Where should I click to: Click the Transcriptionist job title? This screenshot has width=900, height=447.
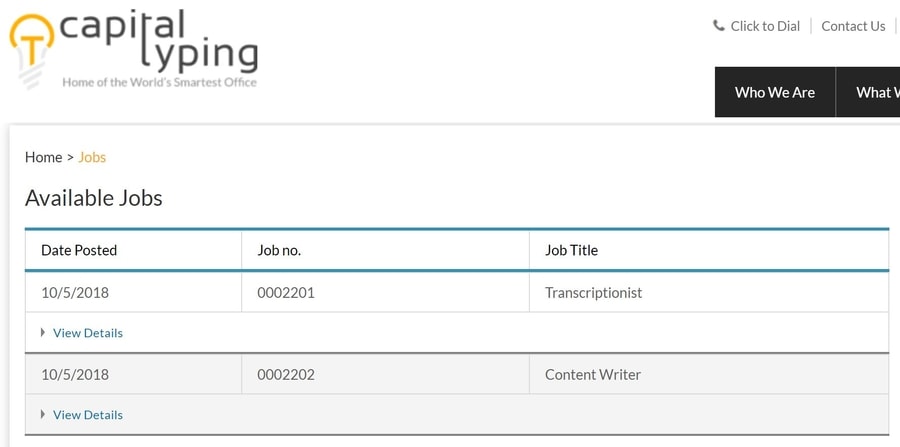(593, 293)
